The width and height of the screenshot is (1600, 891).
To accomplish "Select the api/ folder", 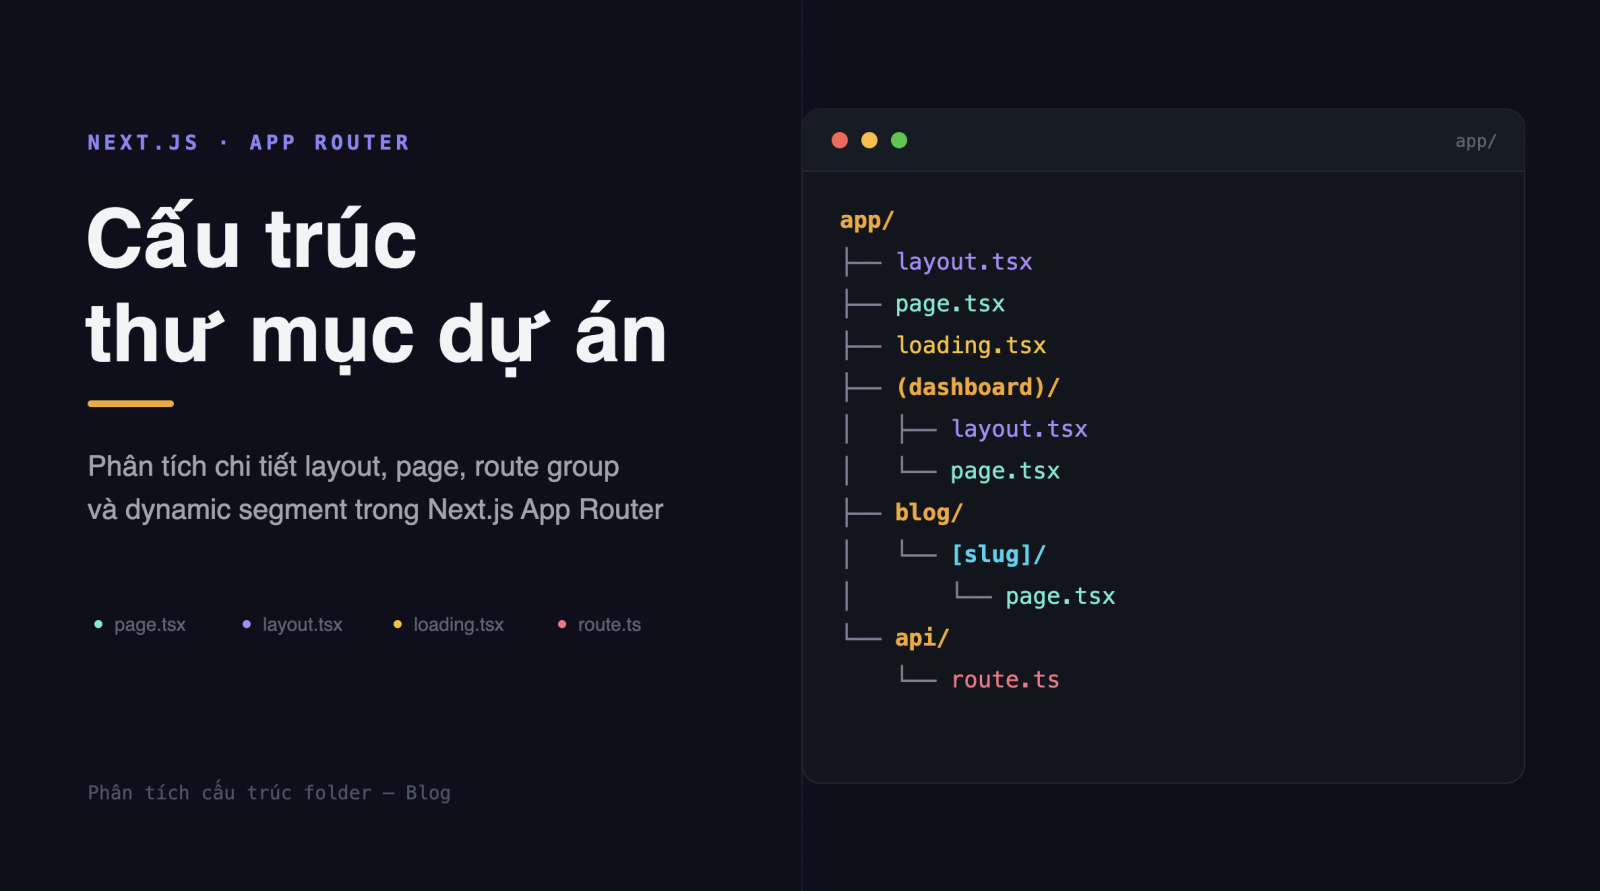I will coord(922,638).
